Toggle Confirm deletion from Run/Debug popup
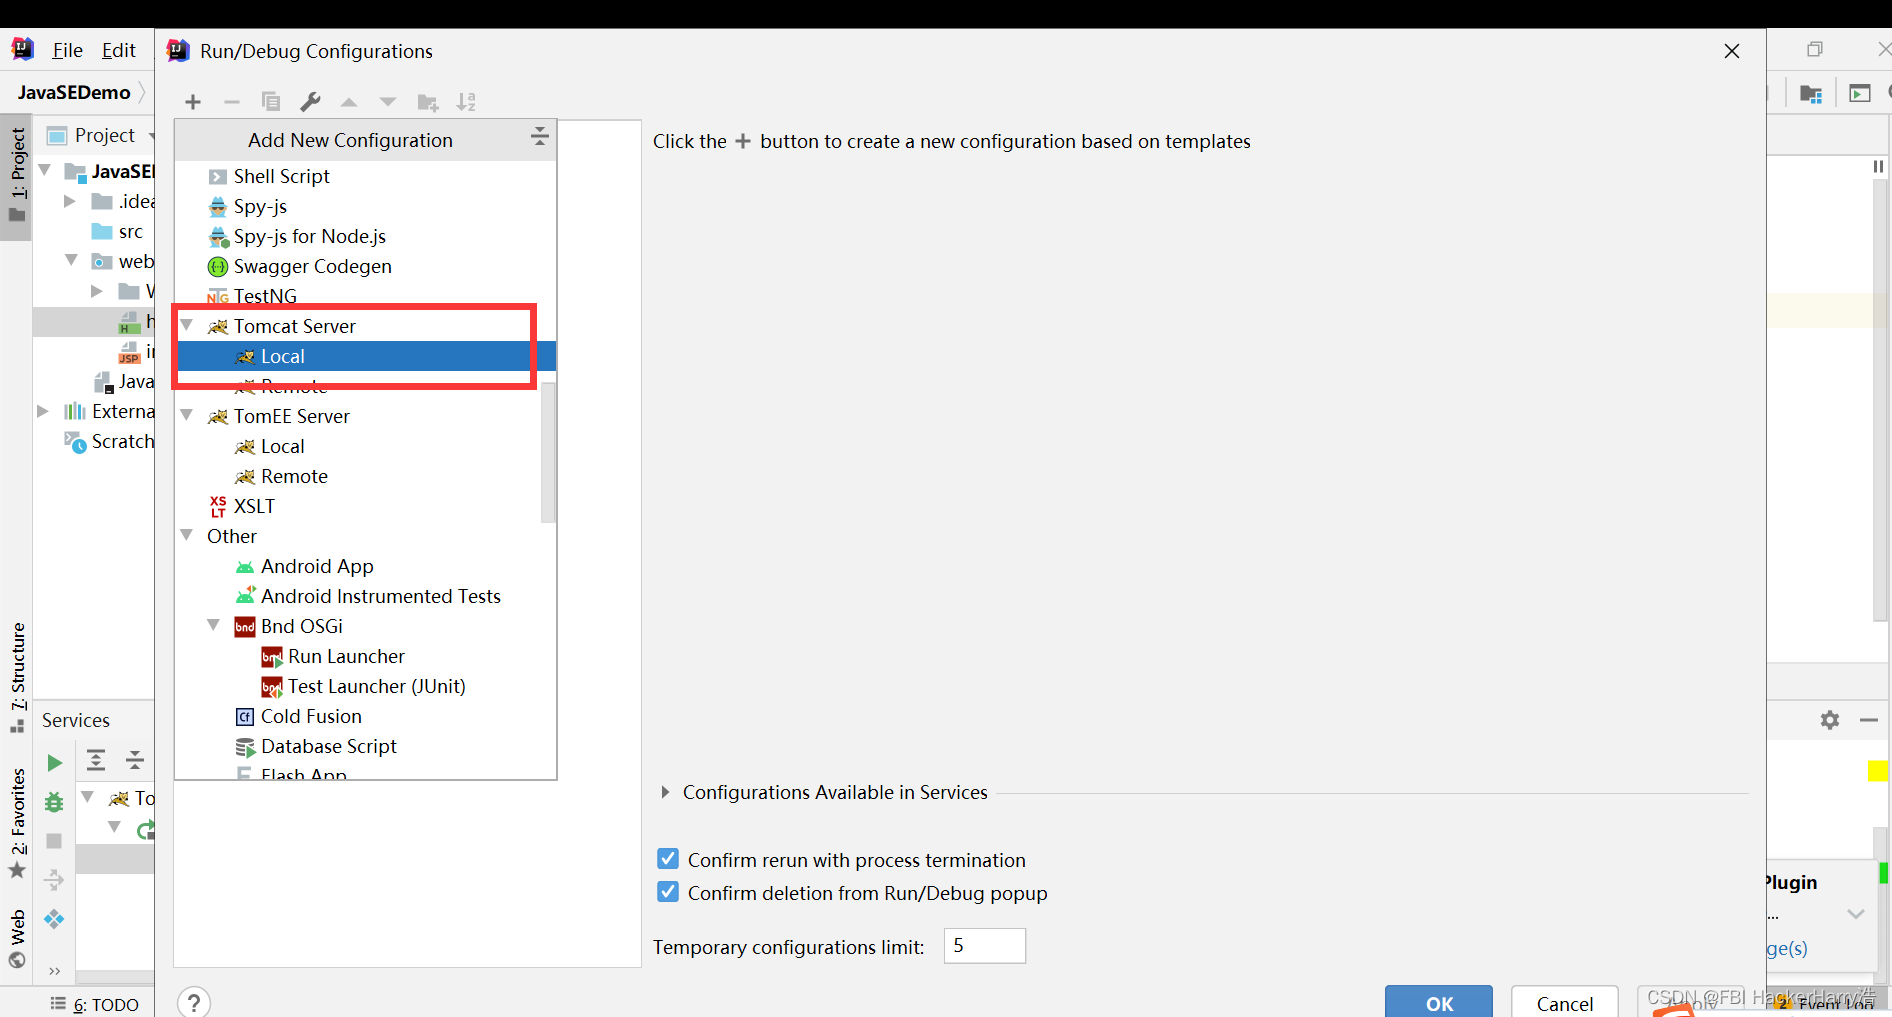 pos(668,892)
